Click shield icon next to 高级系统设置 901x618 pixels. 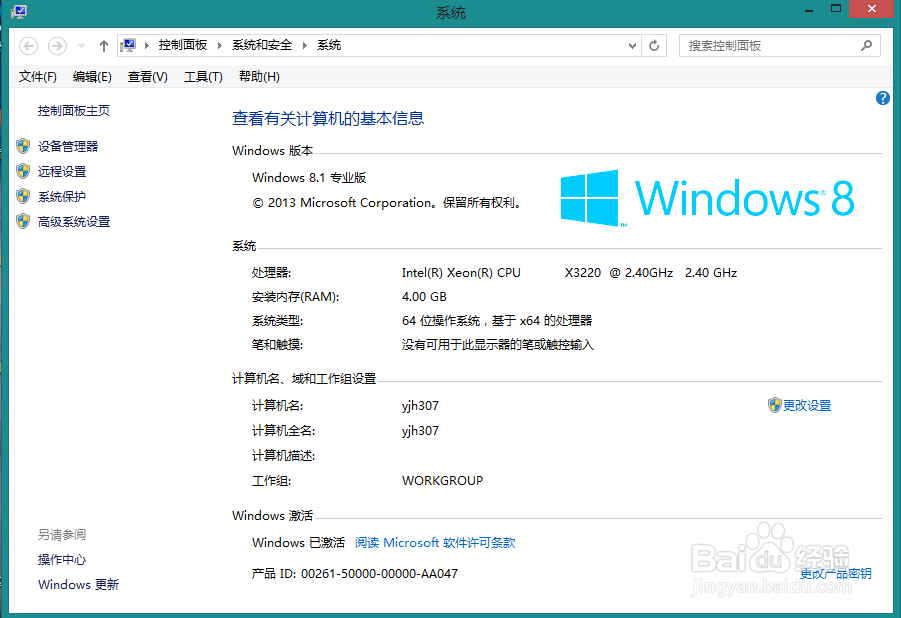[x=23, y=221]
